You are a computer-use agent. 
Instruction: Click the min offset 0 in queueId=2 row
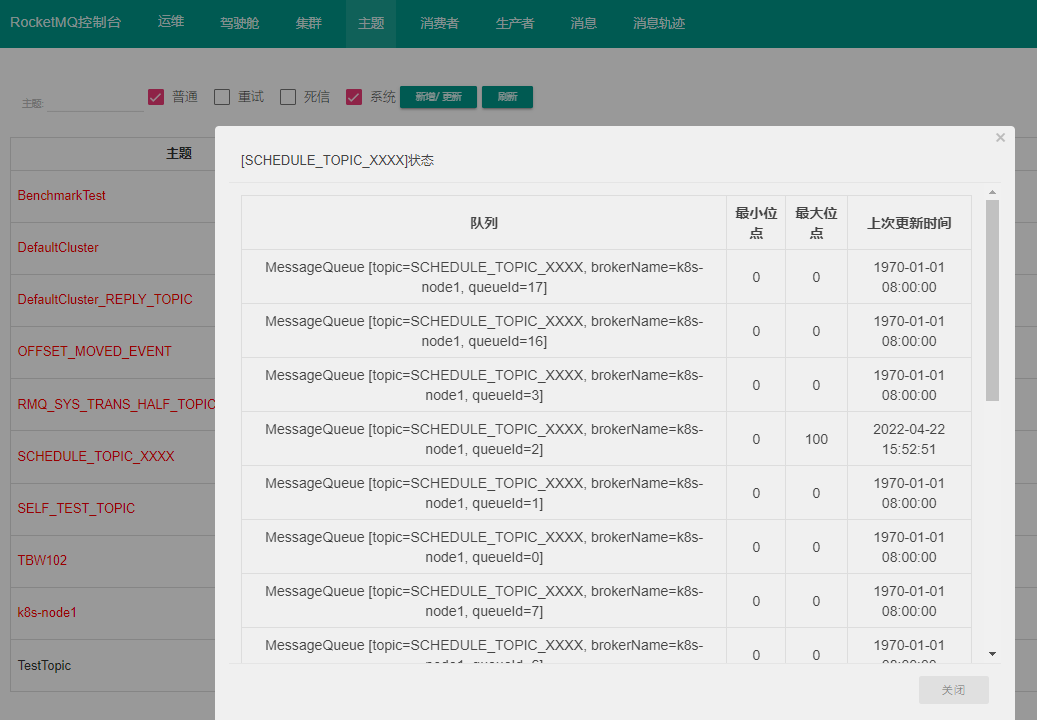click(x=756, y=440)
